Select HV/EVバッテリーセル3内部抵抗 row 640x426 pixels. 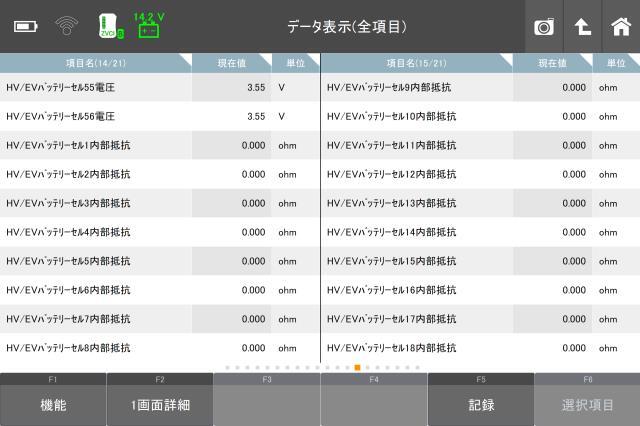coord(160,203)
